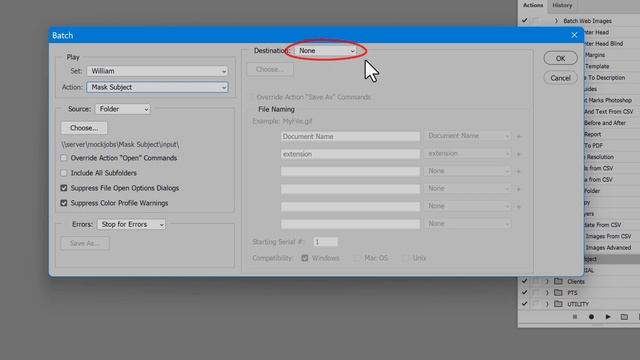640x360 pixels.
Task: Expand the Batch Web Images action
Action: click(556, 21)
